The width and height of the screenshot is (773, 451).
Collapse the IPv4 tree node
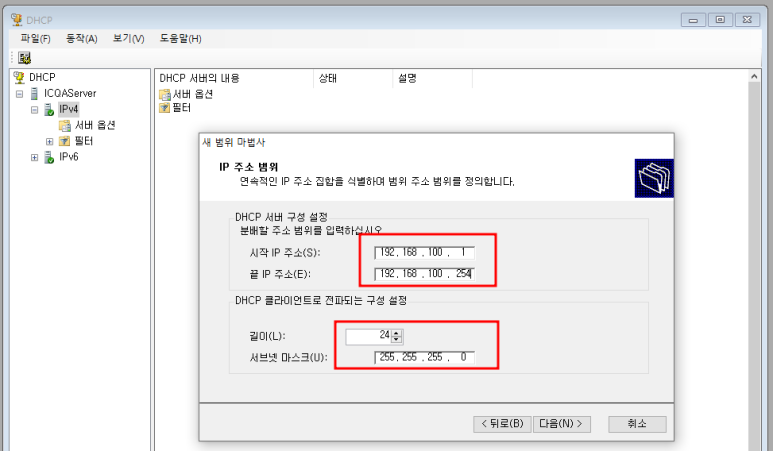click(x=34, y=109)
